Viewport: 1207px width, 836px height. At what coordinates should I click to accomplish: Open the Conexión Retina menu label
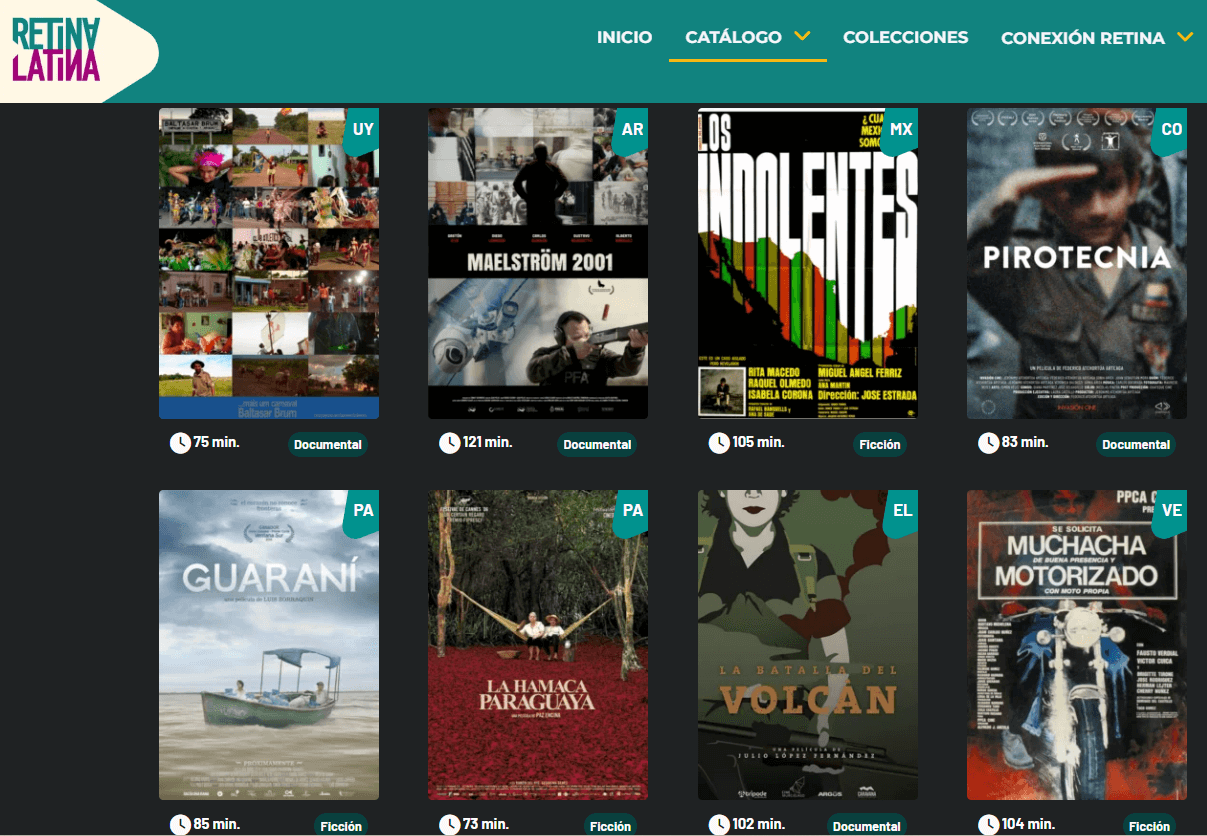point(1082,38)
